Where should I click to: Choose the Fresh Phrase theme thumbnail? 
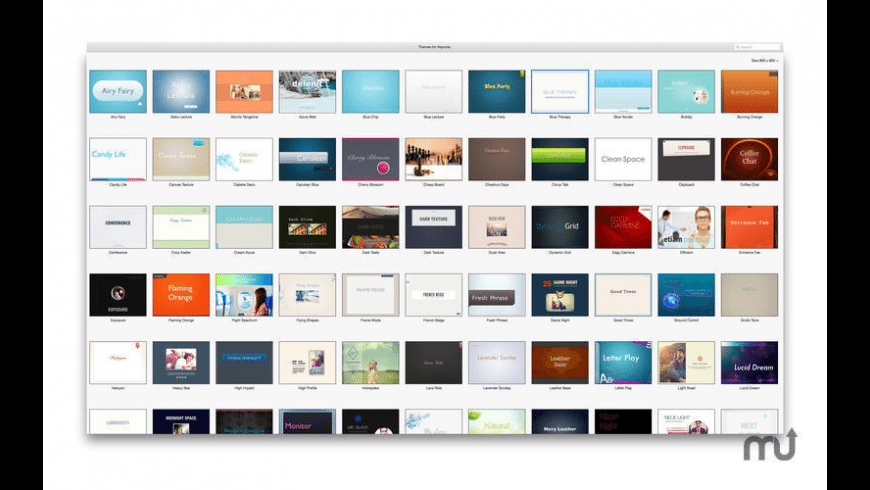click(497, 295)
